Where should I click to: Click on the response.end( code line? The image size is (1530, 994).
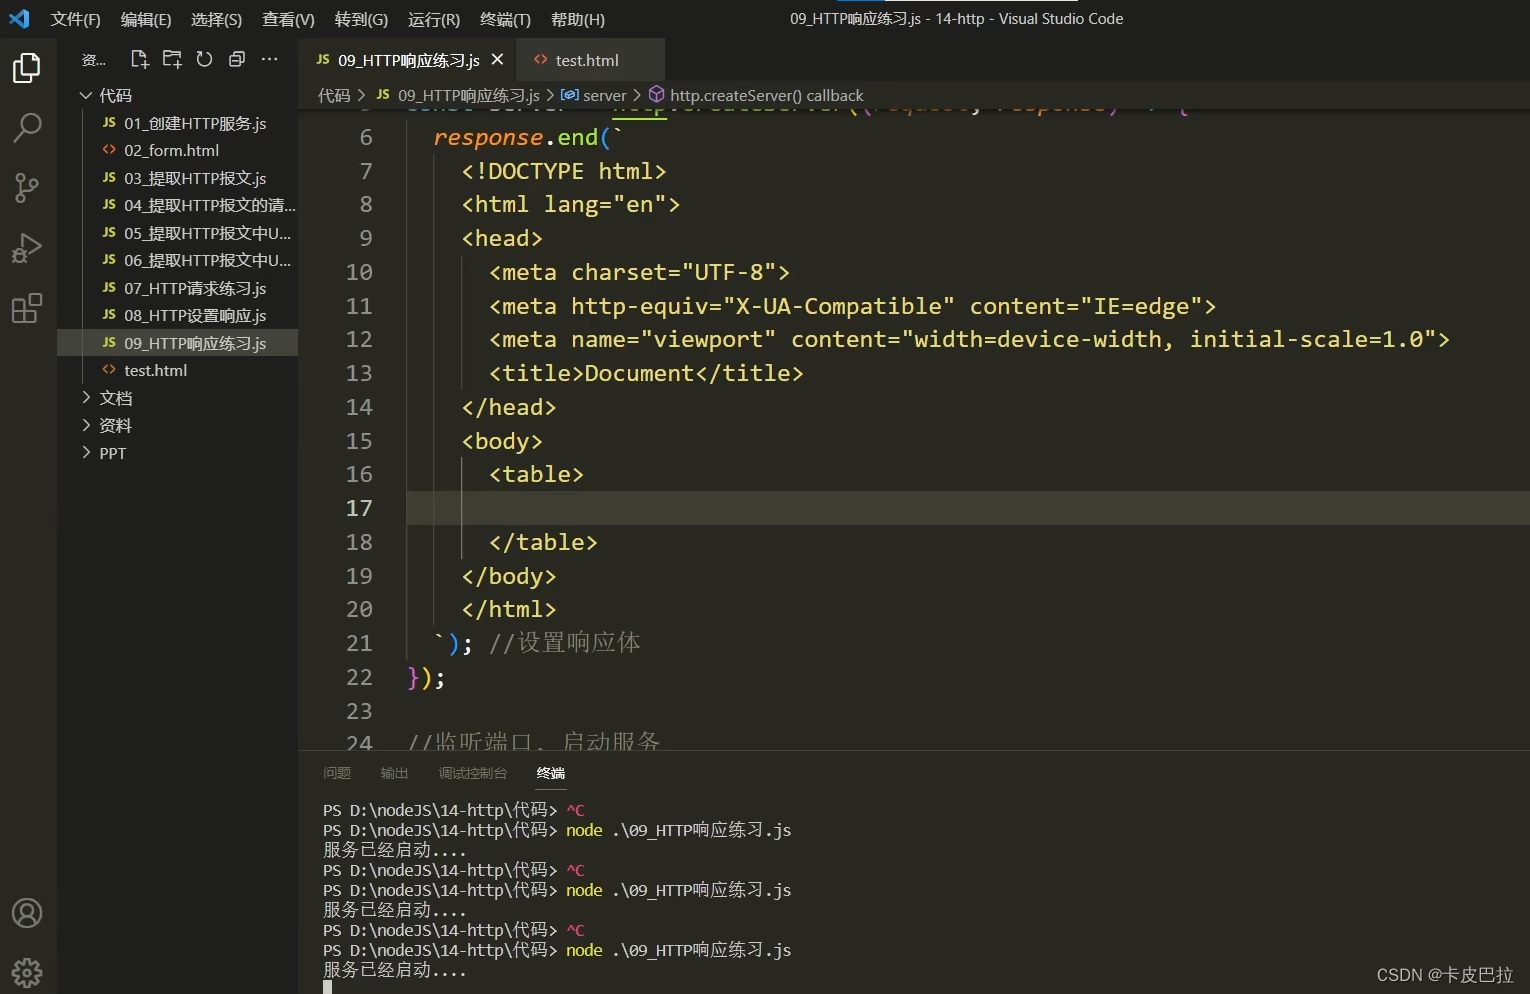coord(528,137)
